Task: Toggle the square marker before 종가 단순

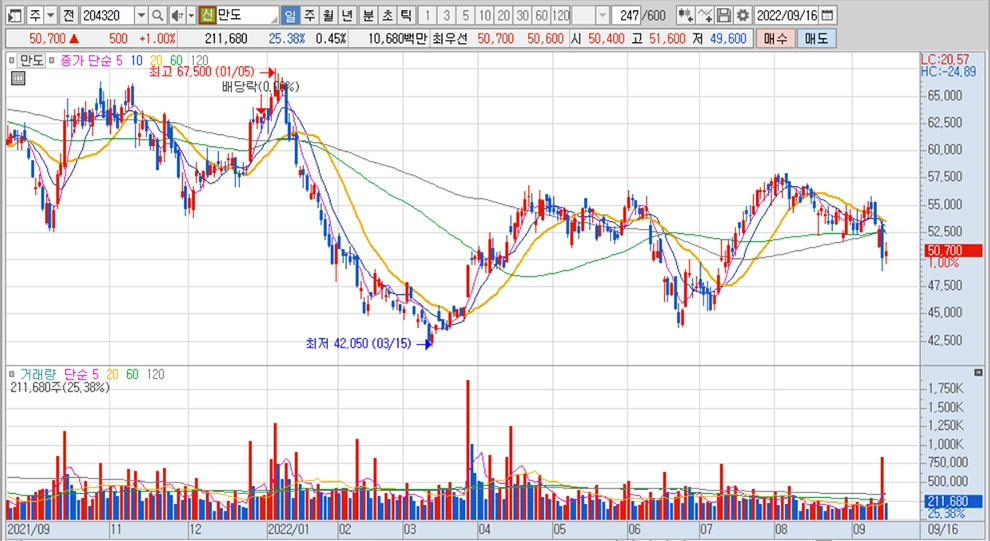Action: pyautogui.click(x=52, y=60)
